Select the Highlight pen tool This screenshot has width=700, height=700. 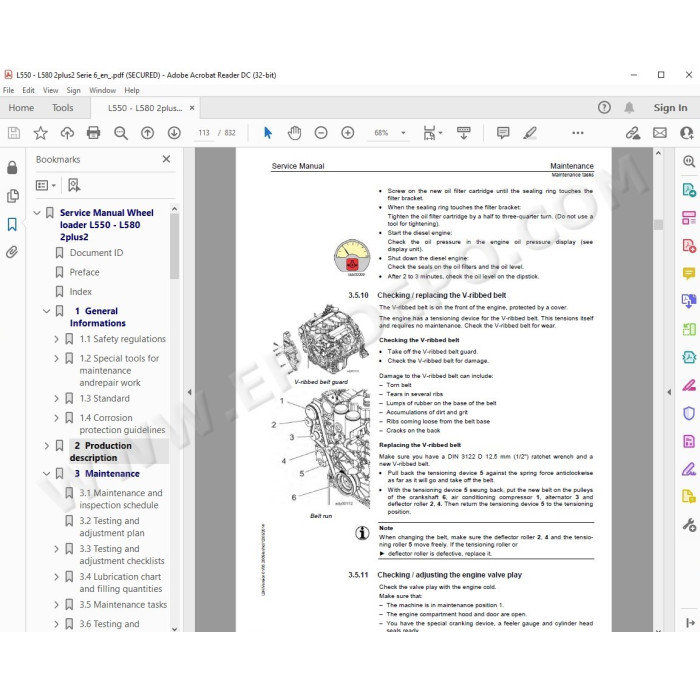[530, 133]
